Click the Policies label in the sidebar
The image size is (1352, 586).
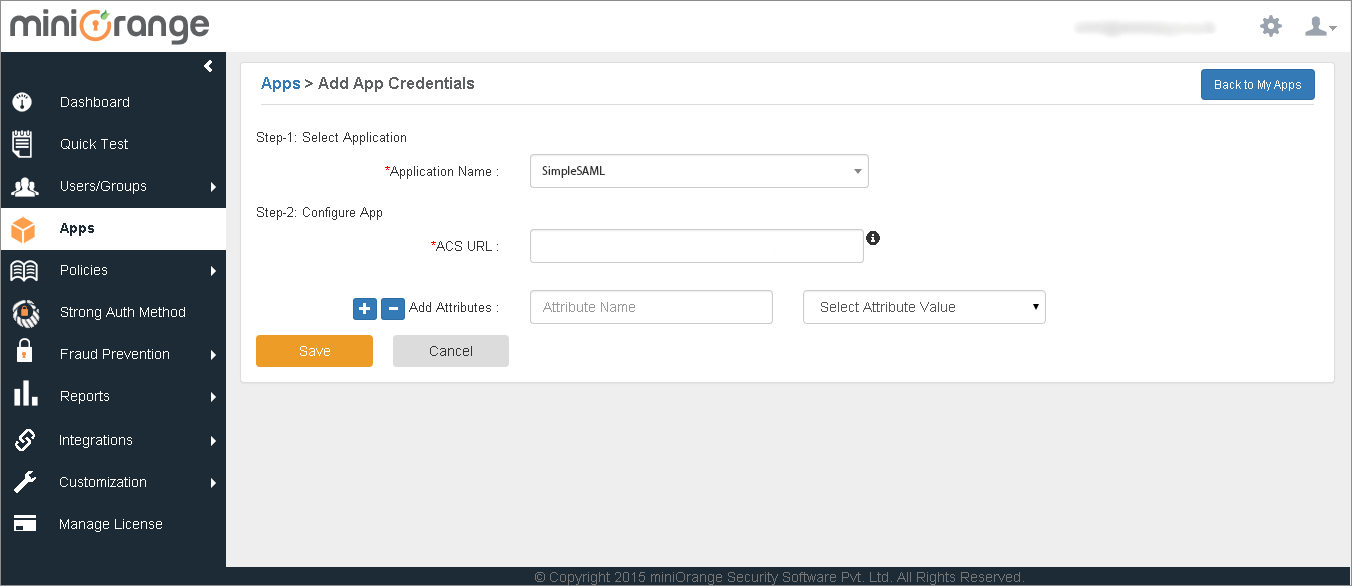pyautogui.click(x=84, y=270)
